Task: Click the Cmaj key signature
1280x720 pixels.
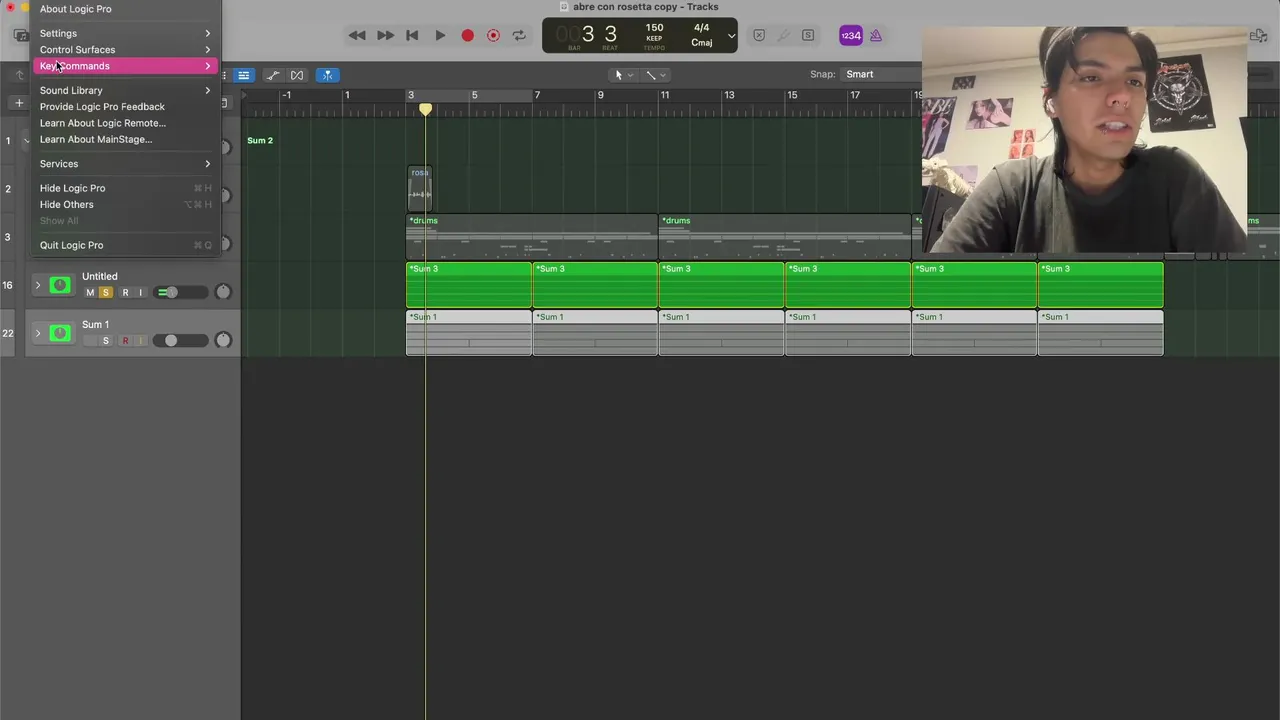Action: [x=701, y=43]
